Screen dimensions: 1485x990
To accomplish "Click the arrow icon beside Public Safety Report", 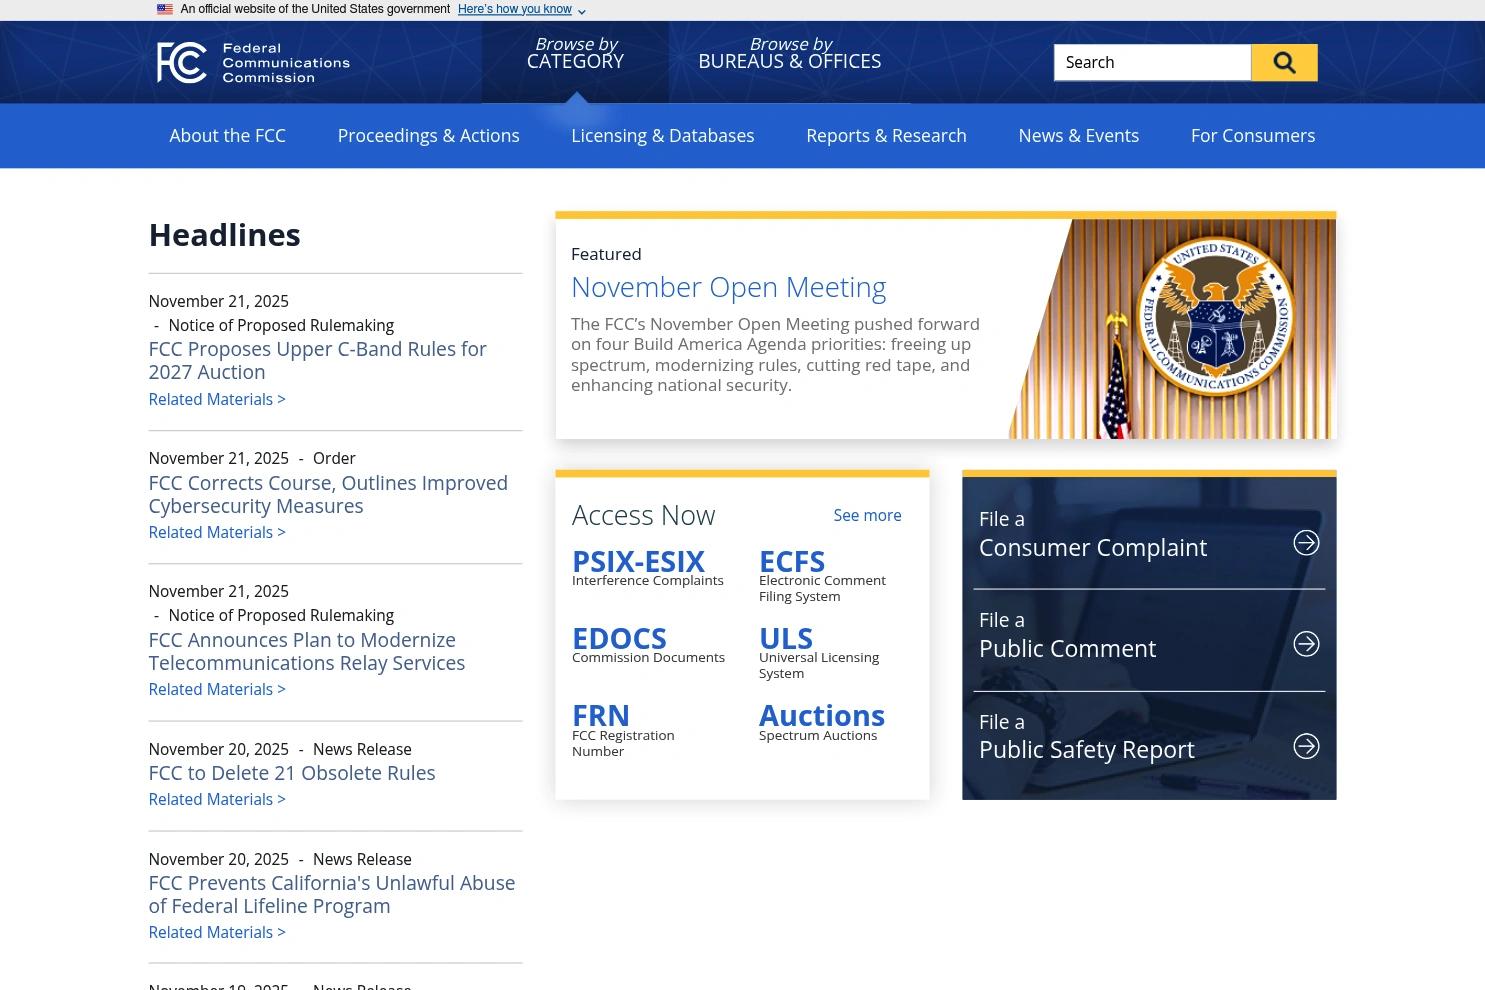I will [1306, 746].
